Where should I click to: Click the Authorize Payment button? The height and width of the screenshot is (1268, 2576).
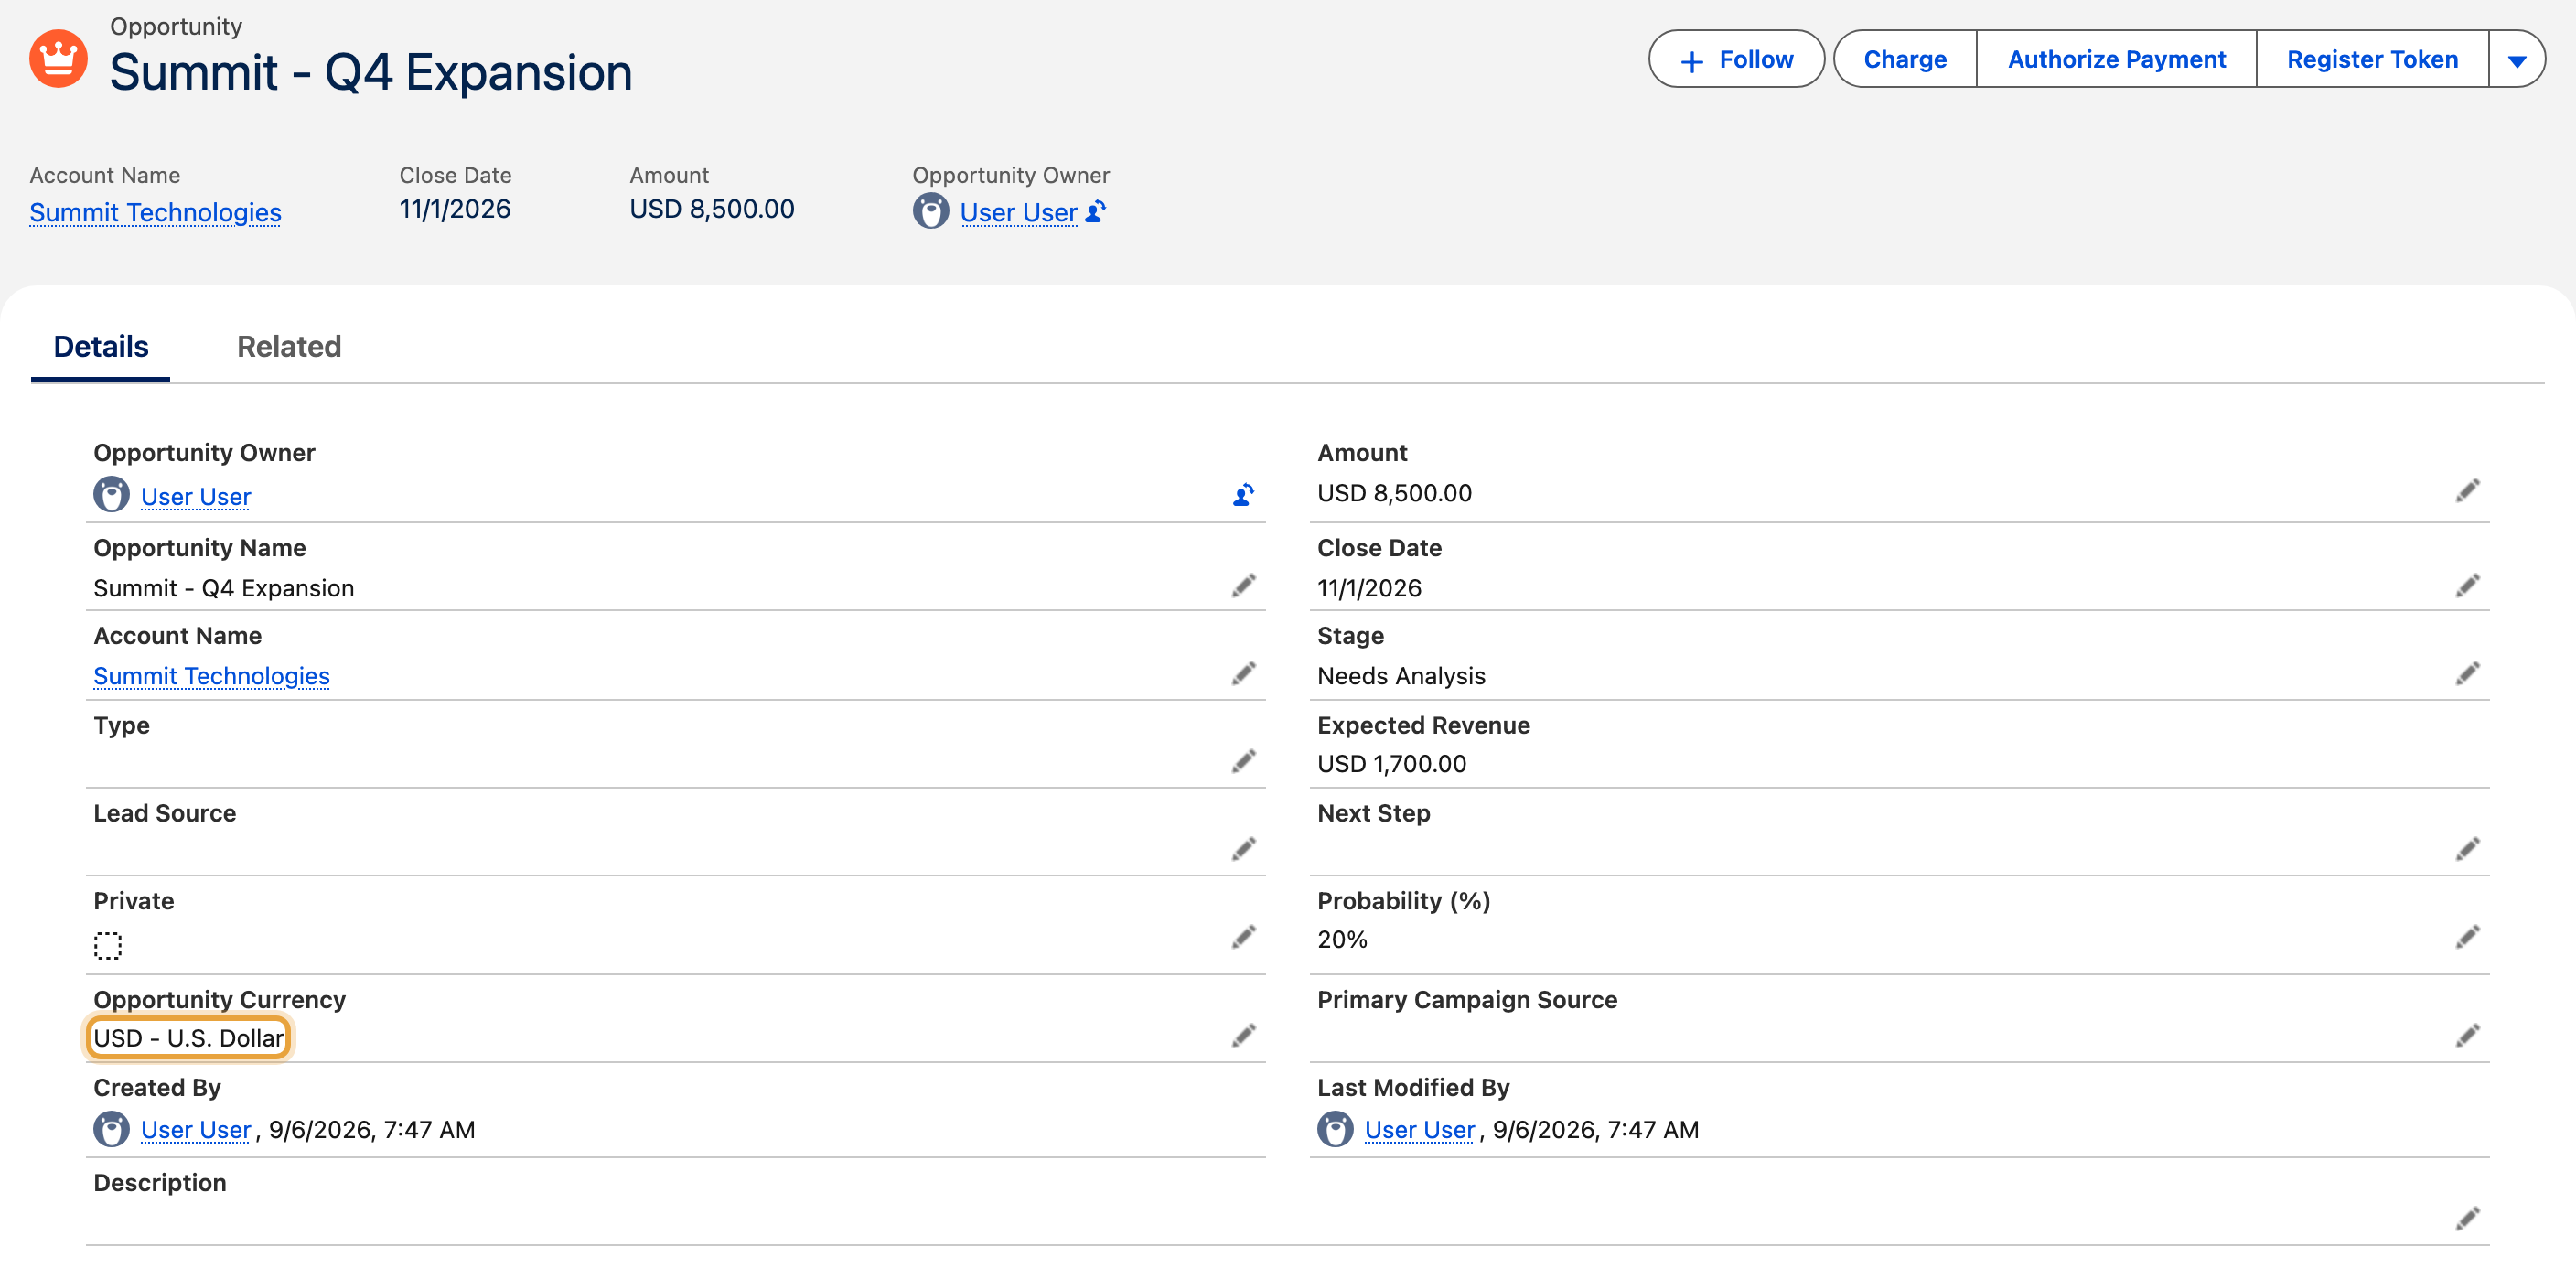(x=2116, y=60)
